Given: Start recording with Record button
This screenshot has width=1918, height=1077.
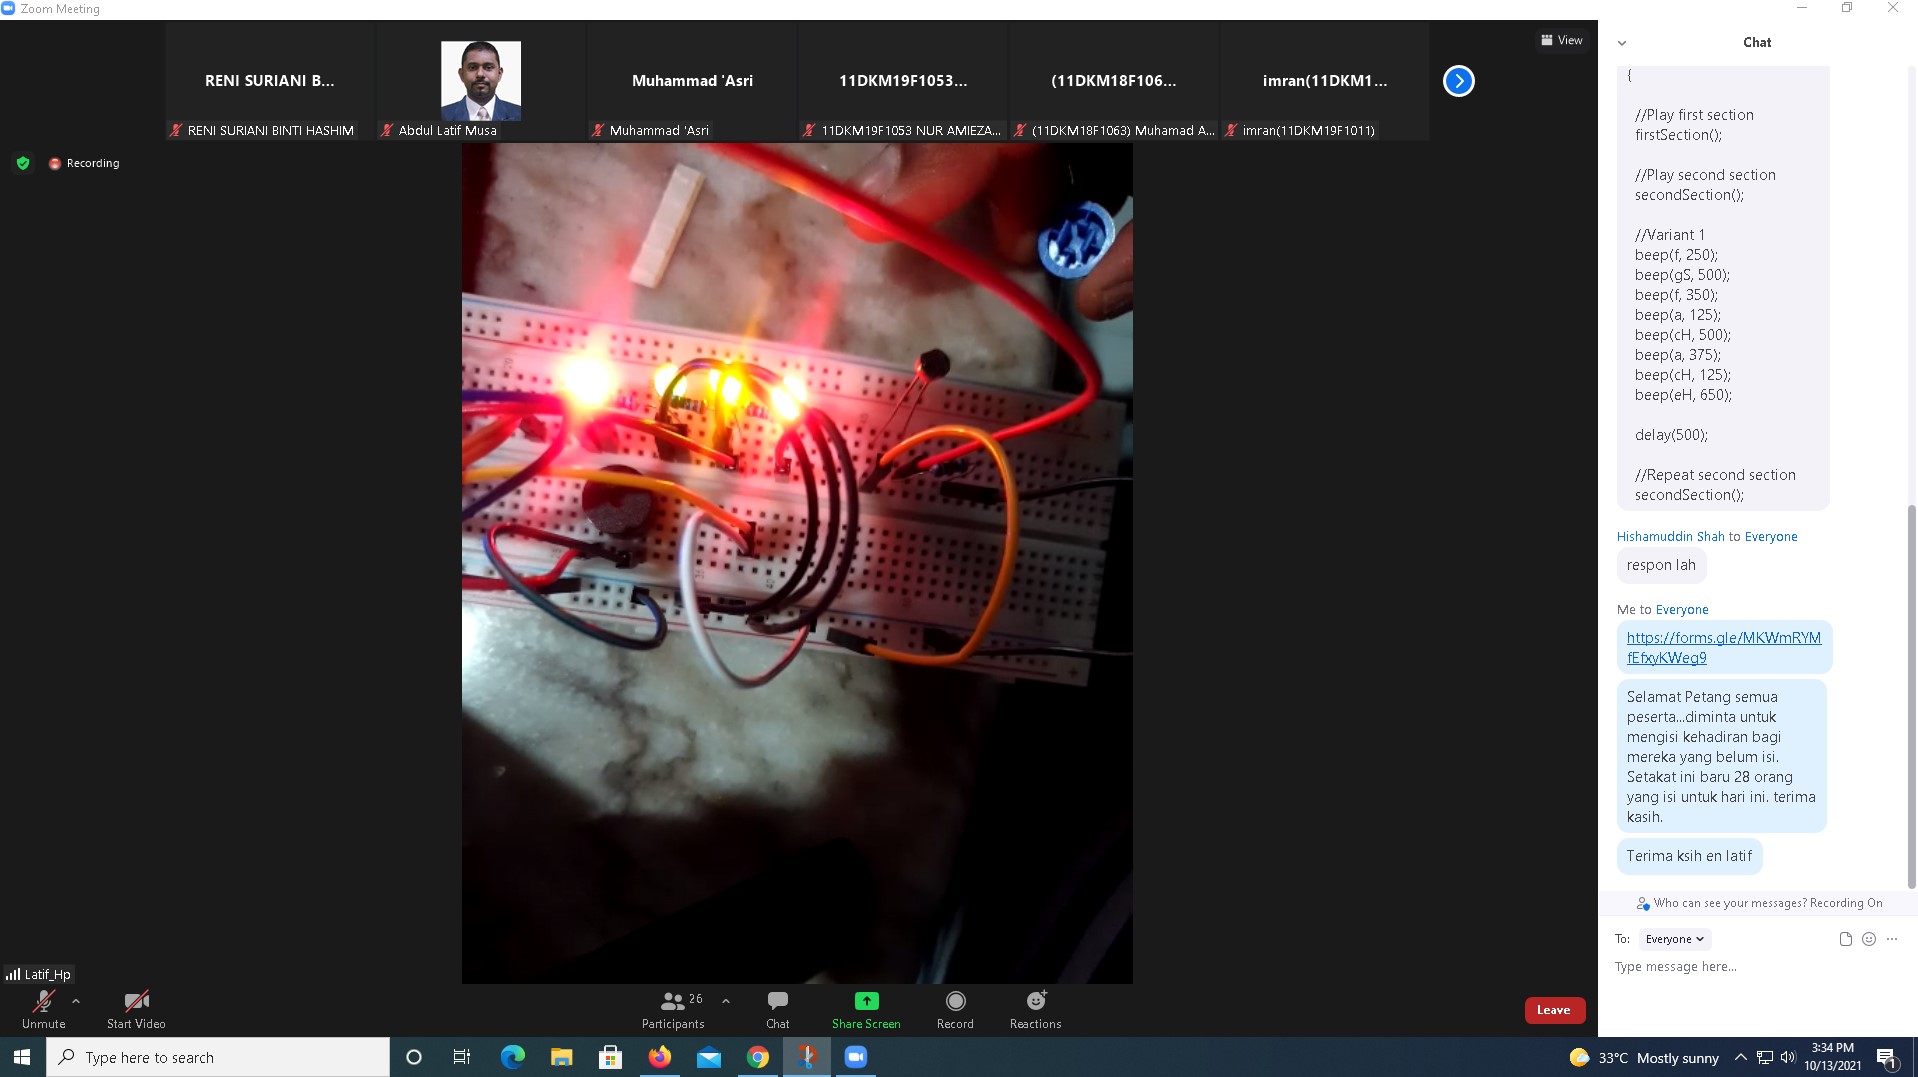Looking at the screenshot, I should pyautogui.click(x=955, y=1009).
